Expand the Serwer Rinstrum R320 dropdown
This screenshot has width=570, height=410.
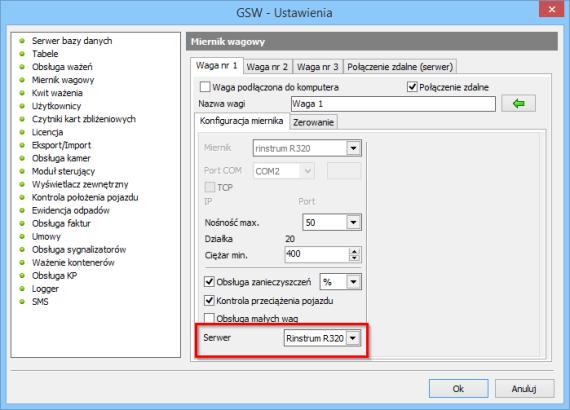click(x=353, y=338)
